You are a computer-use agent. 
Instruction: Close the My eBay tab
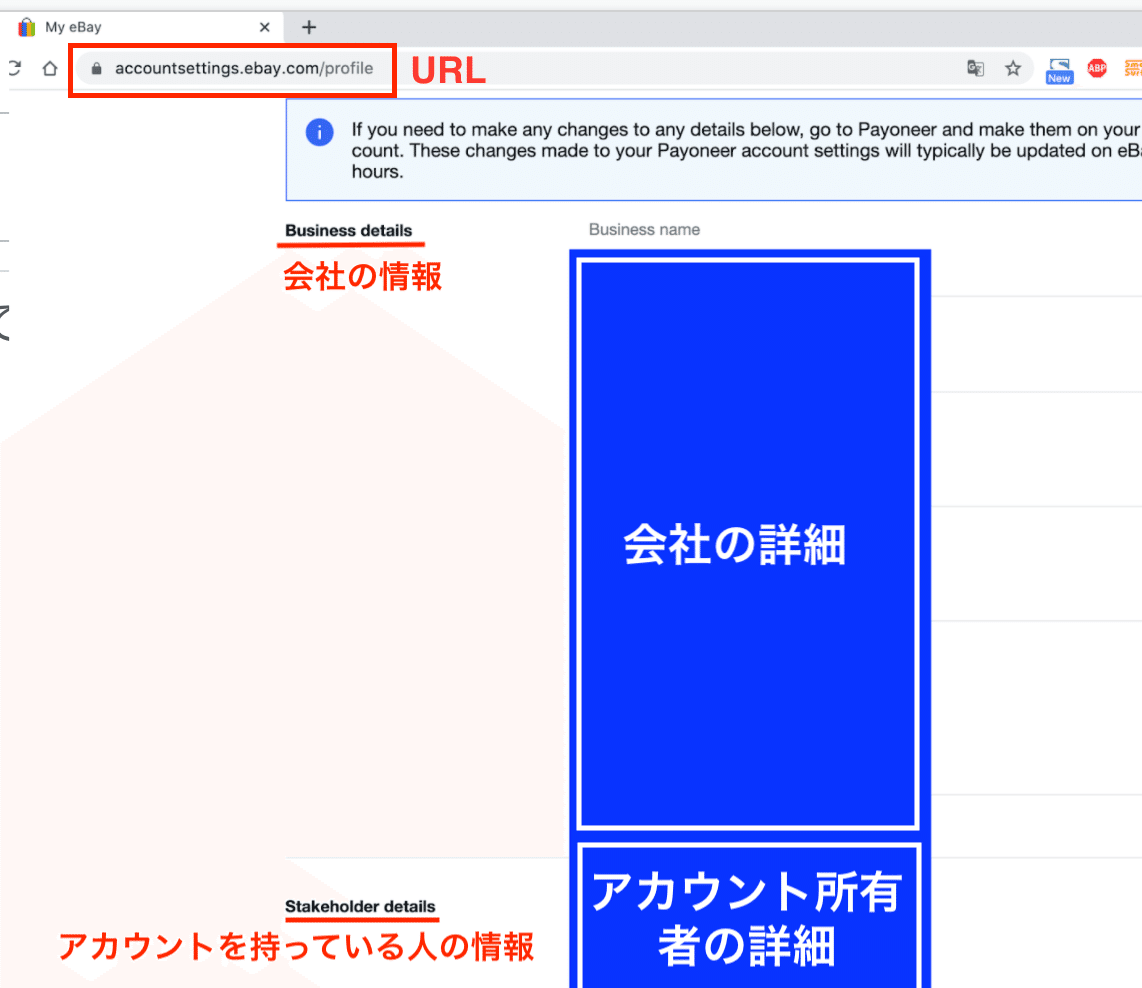click(x=264, y=28)
